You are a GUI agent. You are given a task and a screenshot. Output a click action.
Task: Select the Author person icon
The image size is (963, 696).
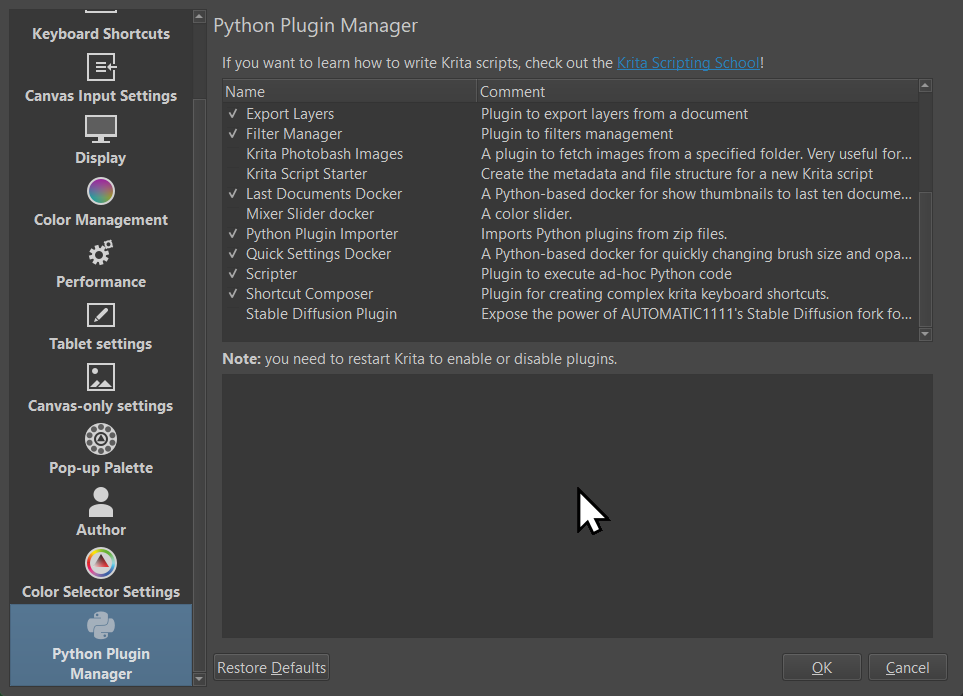pos(101,501)
